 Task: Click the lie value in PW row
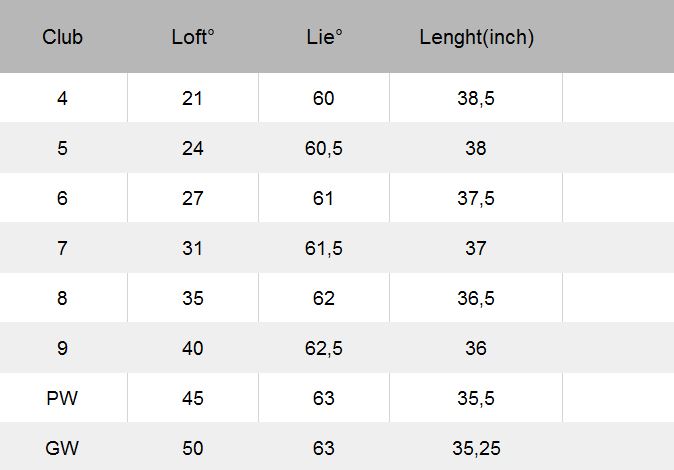tap(324, 399)
